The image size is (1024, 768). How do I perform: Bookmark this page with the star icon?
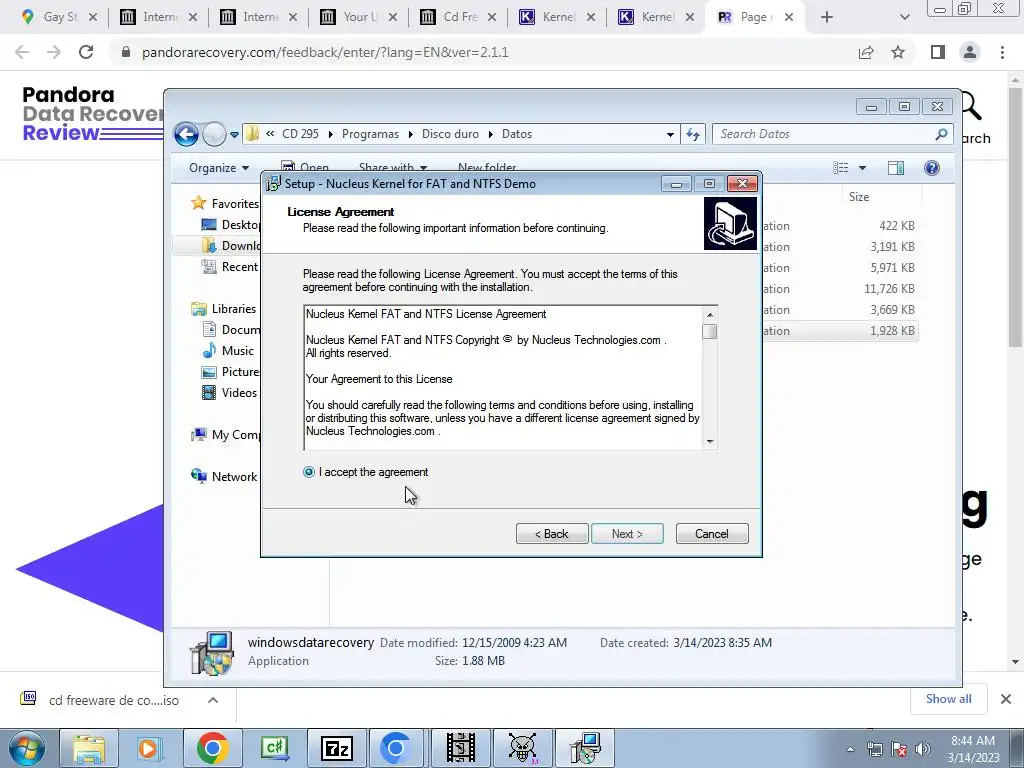click(x=898, y=52)
